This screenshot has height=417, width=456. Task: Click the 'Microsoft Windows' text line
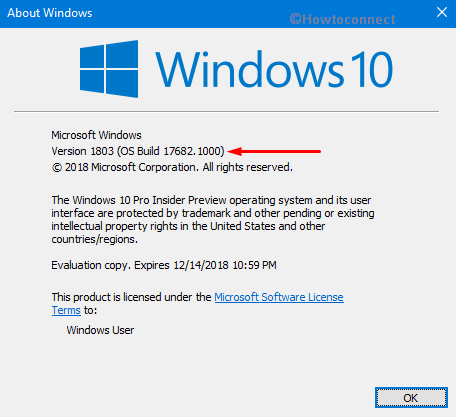96,135
